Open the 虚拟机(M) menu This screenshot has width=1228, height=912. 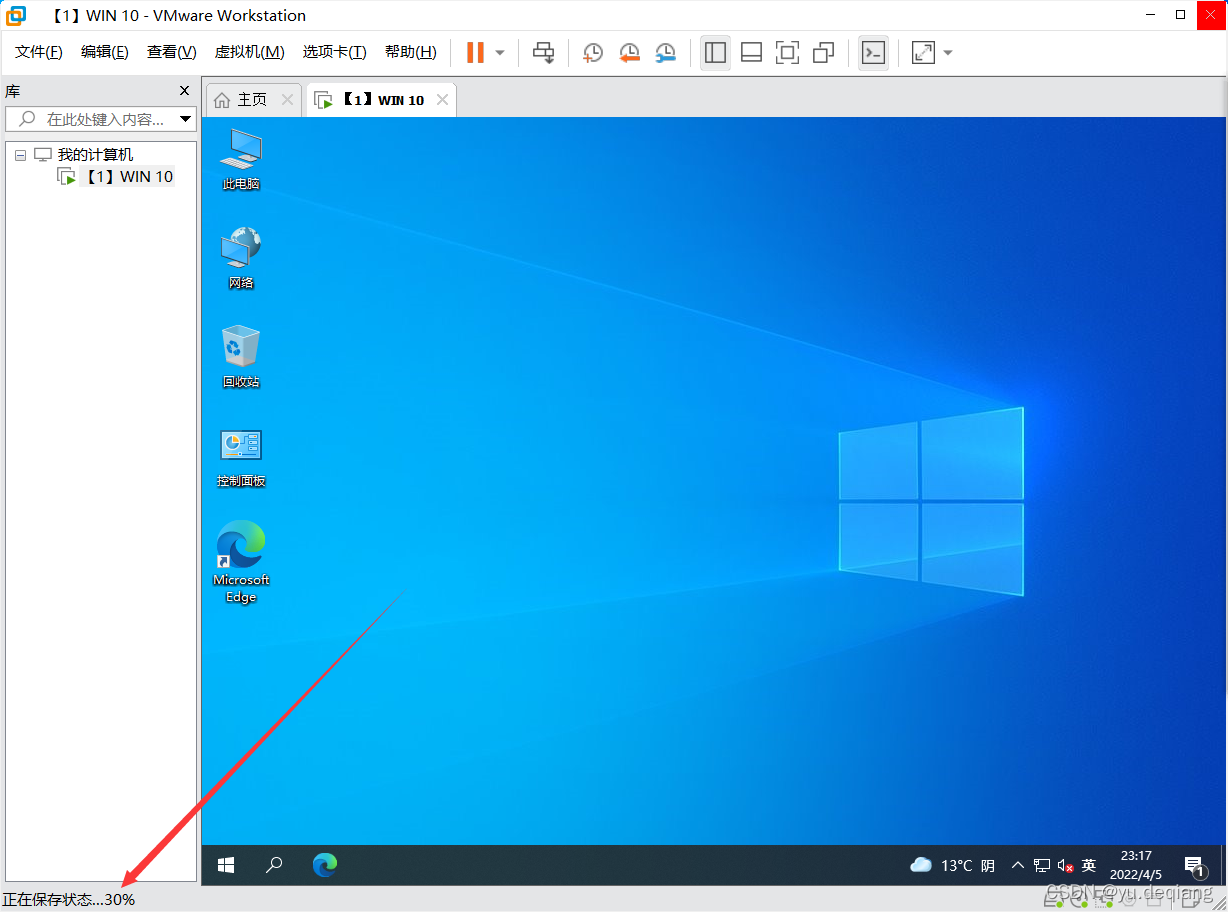tap(249, 52)
